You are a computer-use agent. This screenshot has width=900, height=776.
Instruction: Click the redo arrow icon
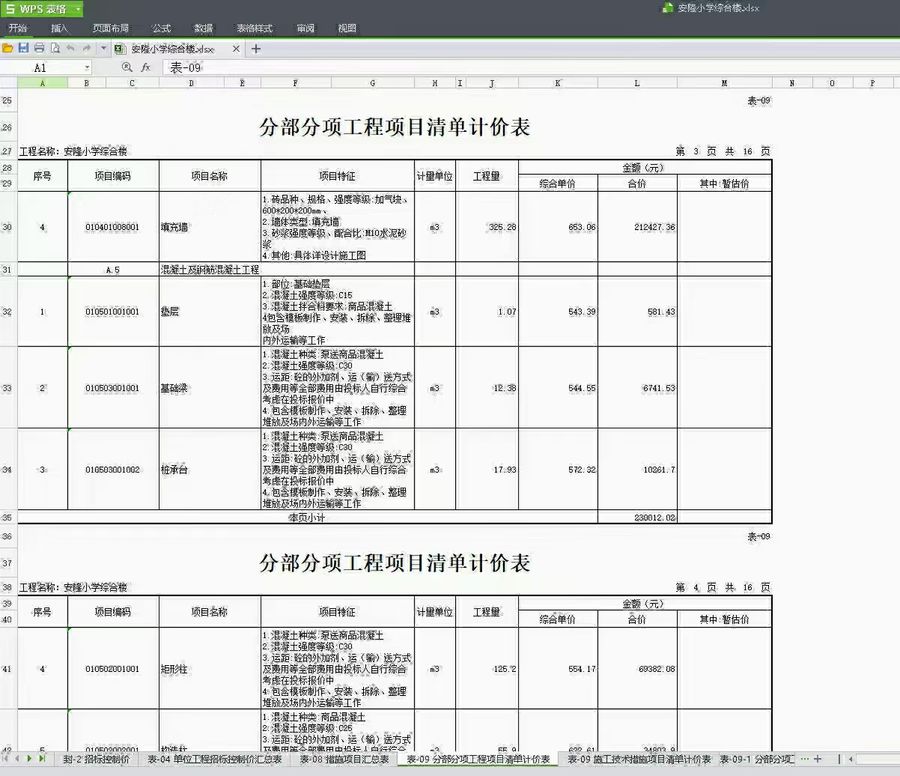coord(87,48)
